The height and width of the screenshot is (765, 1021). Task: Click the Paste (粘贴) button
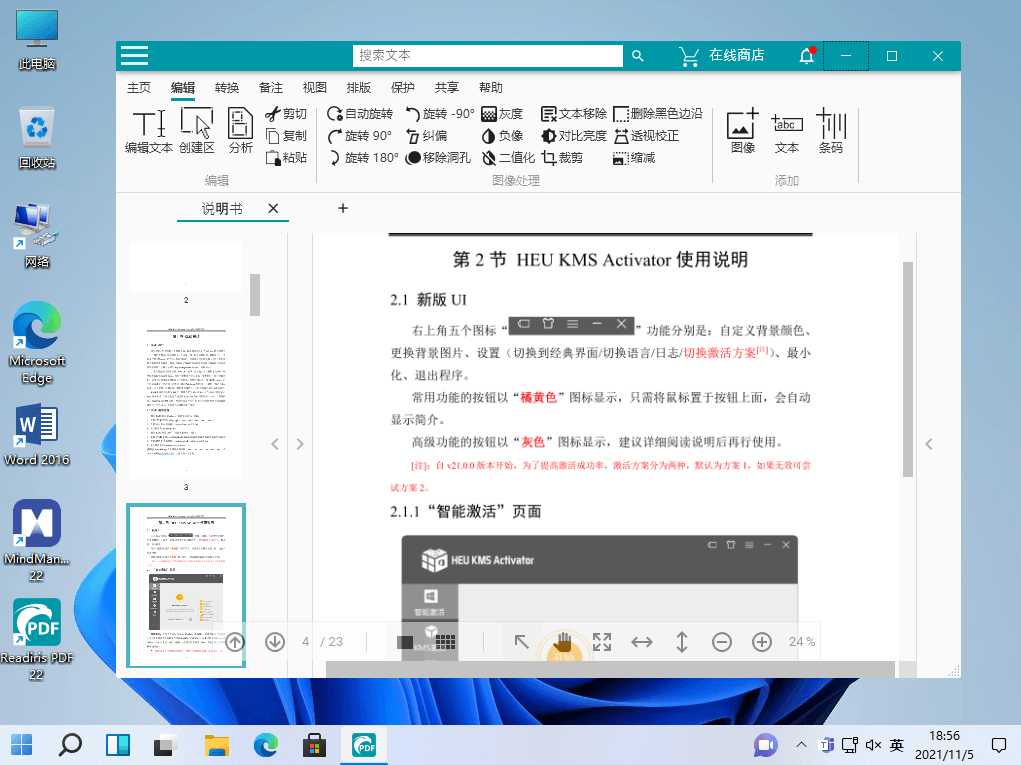[286, 158]
